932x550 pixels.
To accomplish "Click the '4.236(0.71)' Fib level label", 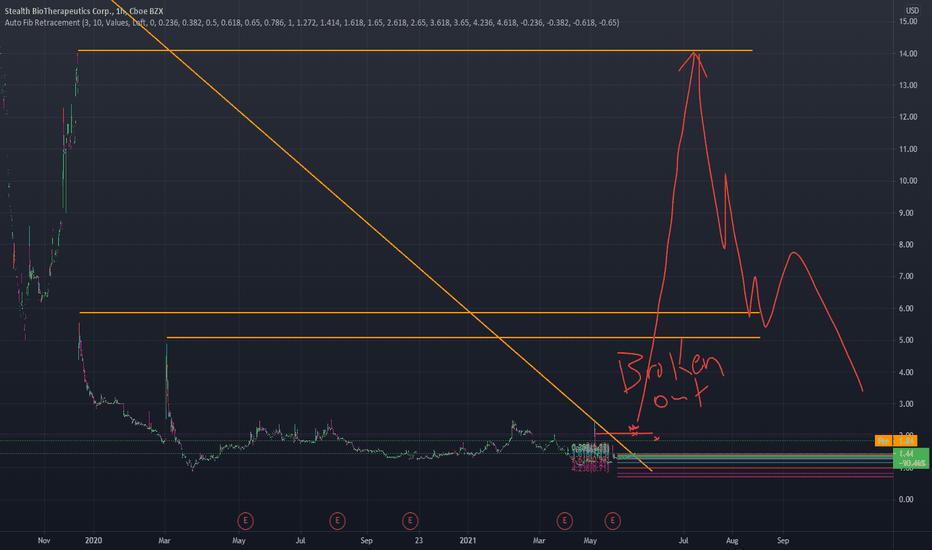I will 590,469.
